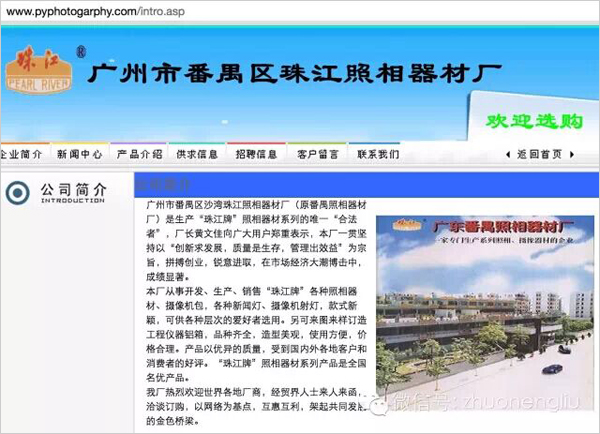Click the paragraph starting 本厂从事开发
Image resolution: width=600 pixels, height=434 pixels.
pyautogui.click(x=256, y=334)
